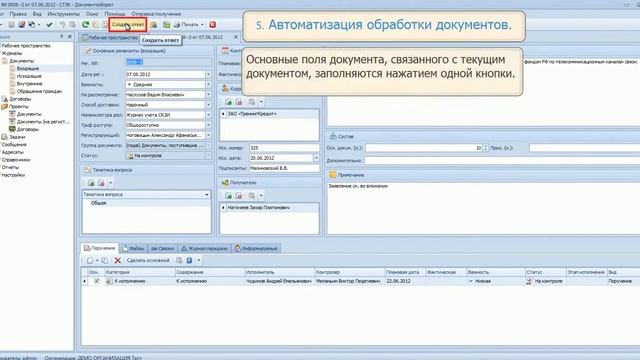Click new assignment icon in Поручения toolbar

(x=90, y=260)
